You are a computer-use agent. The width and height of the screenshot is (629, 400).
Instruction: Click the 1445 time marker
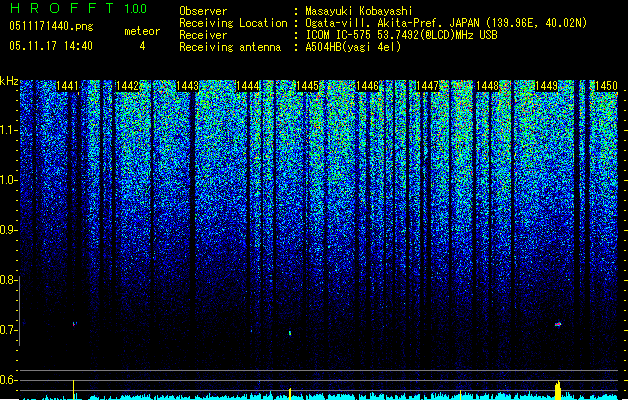(307, 86)
